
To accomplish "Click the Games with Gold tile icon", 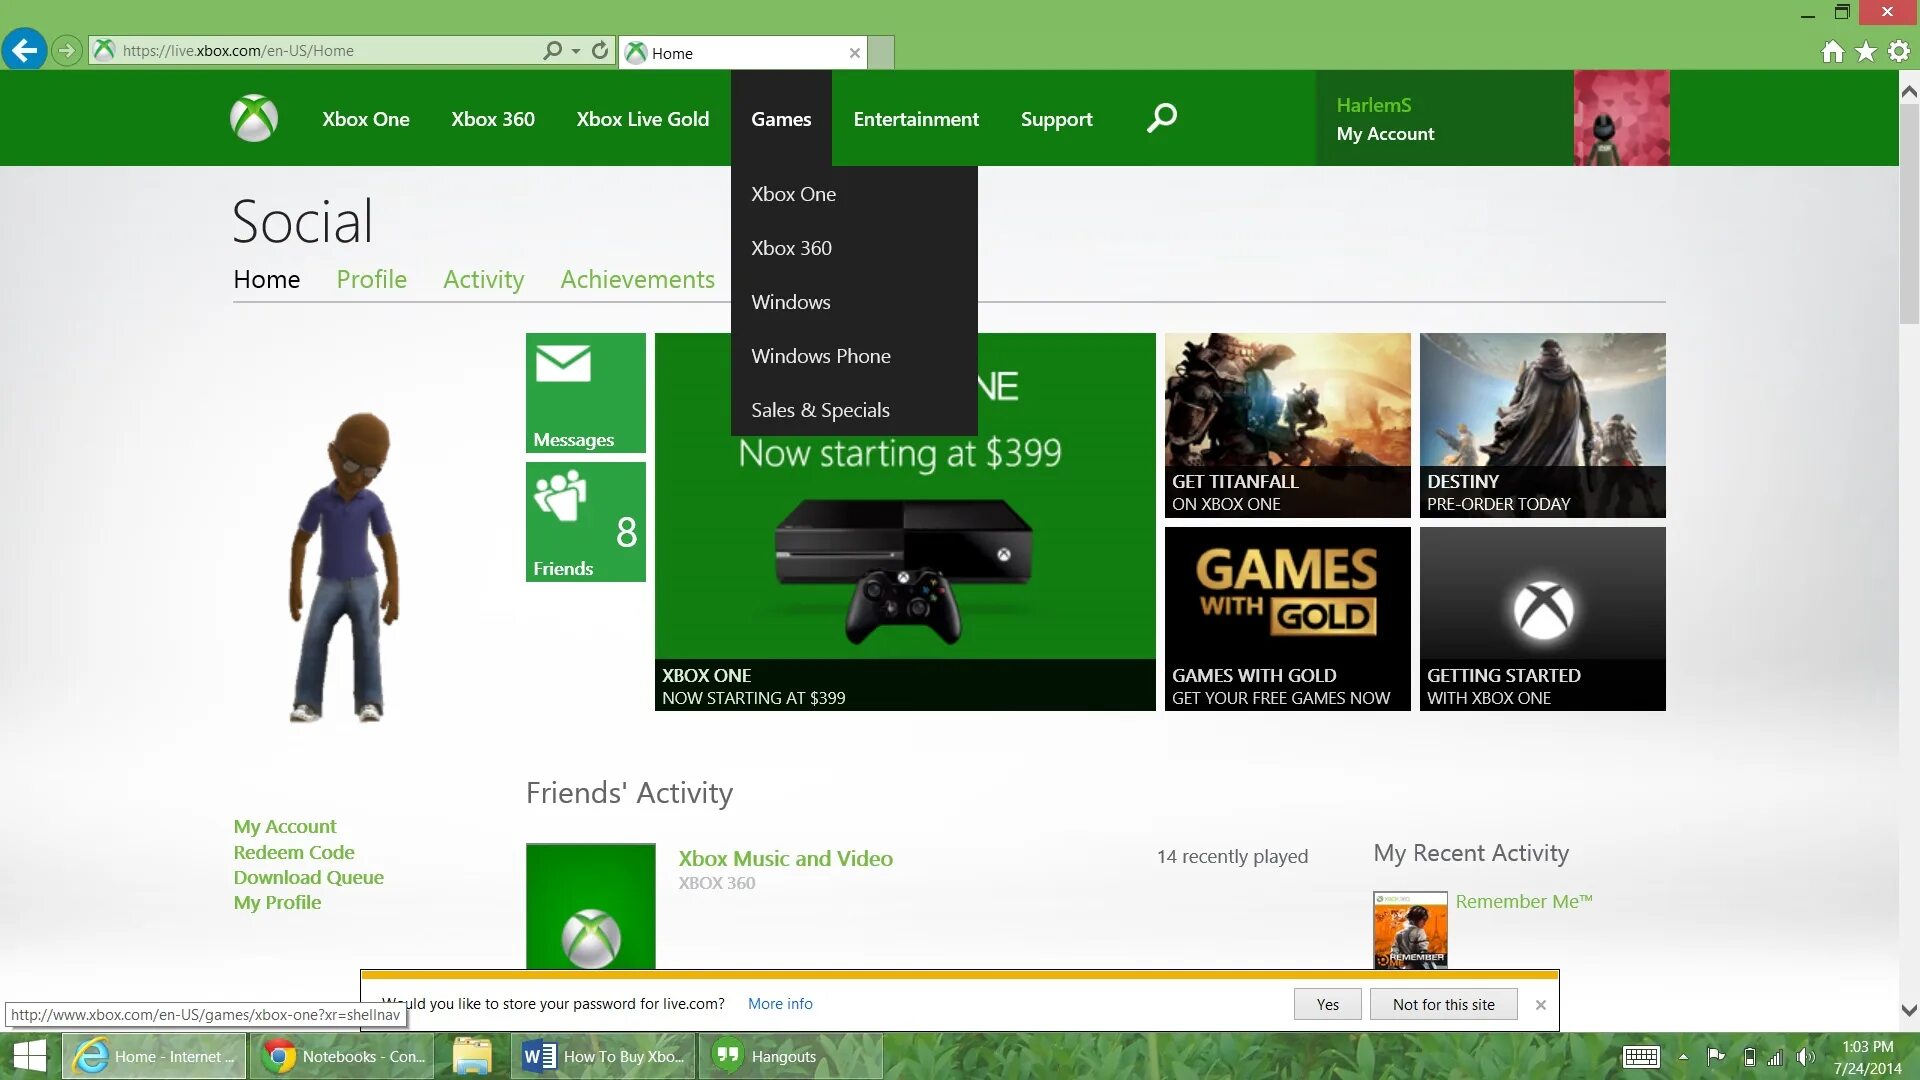I will tap(1286, 617).
